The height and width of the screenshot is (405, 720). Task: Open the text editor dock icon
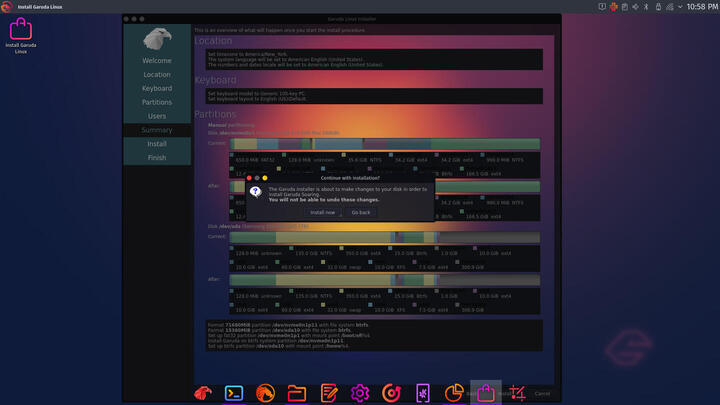[328, 393]
